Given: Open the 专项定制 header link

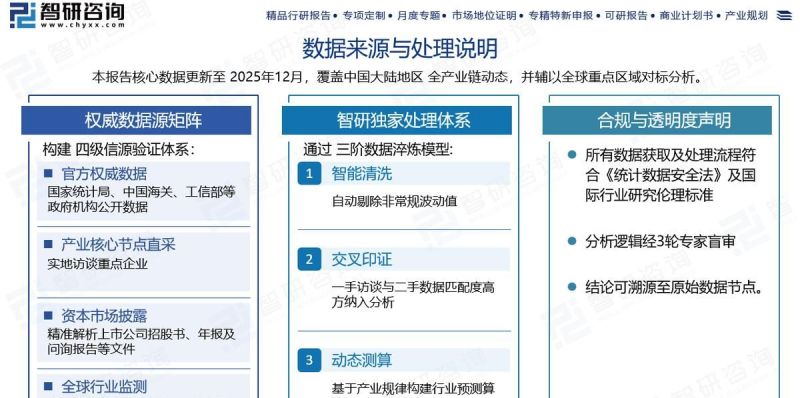Looking at the screenshot, I should (364, 16).
